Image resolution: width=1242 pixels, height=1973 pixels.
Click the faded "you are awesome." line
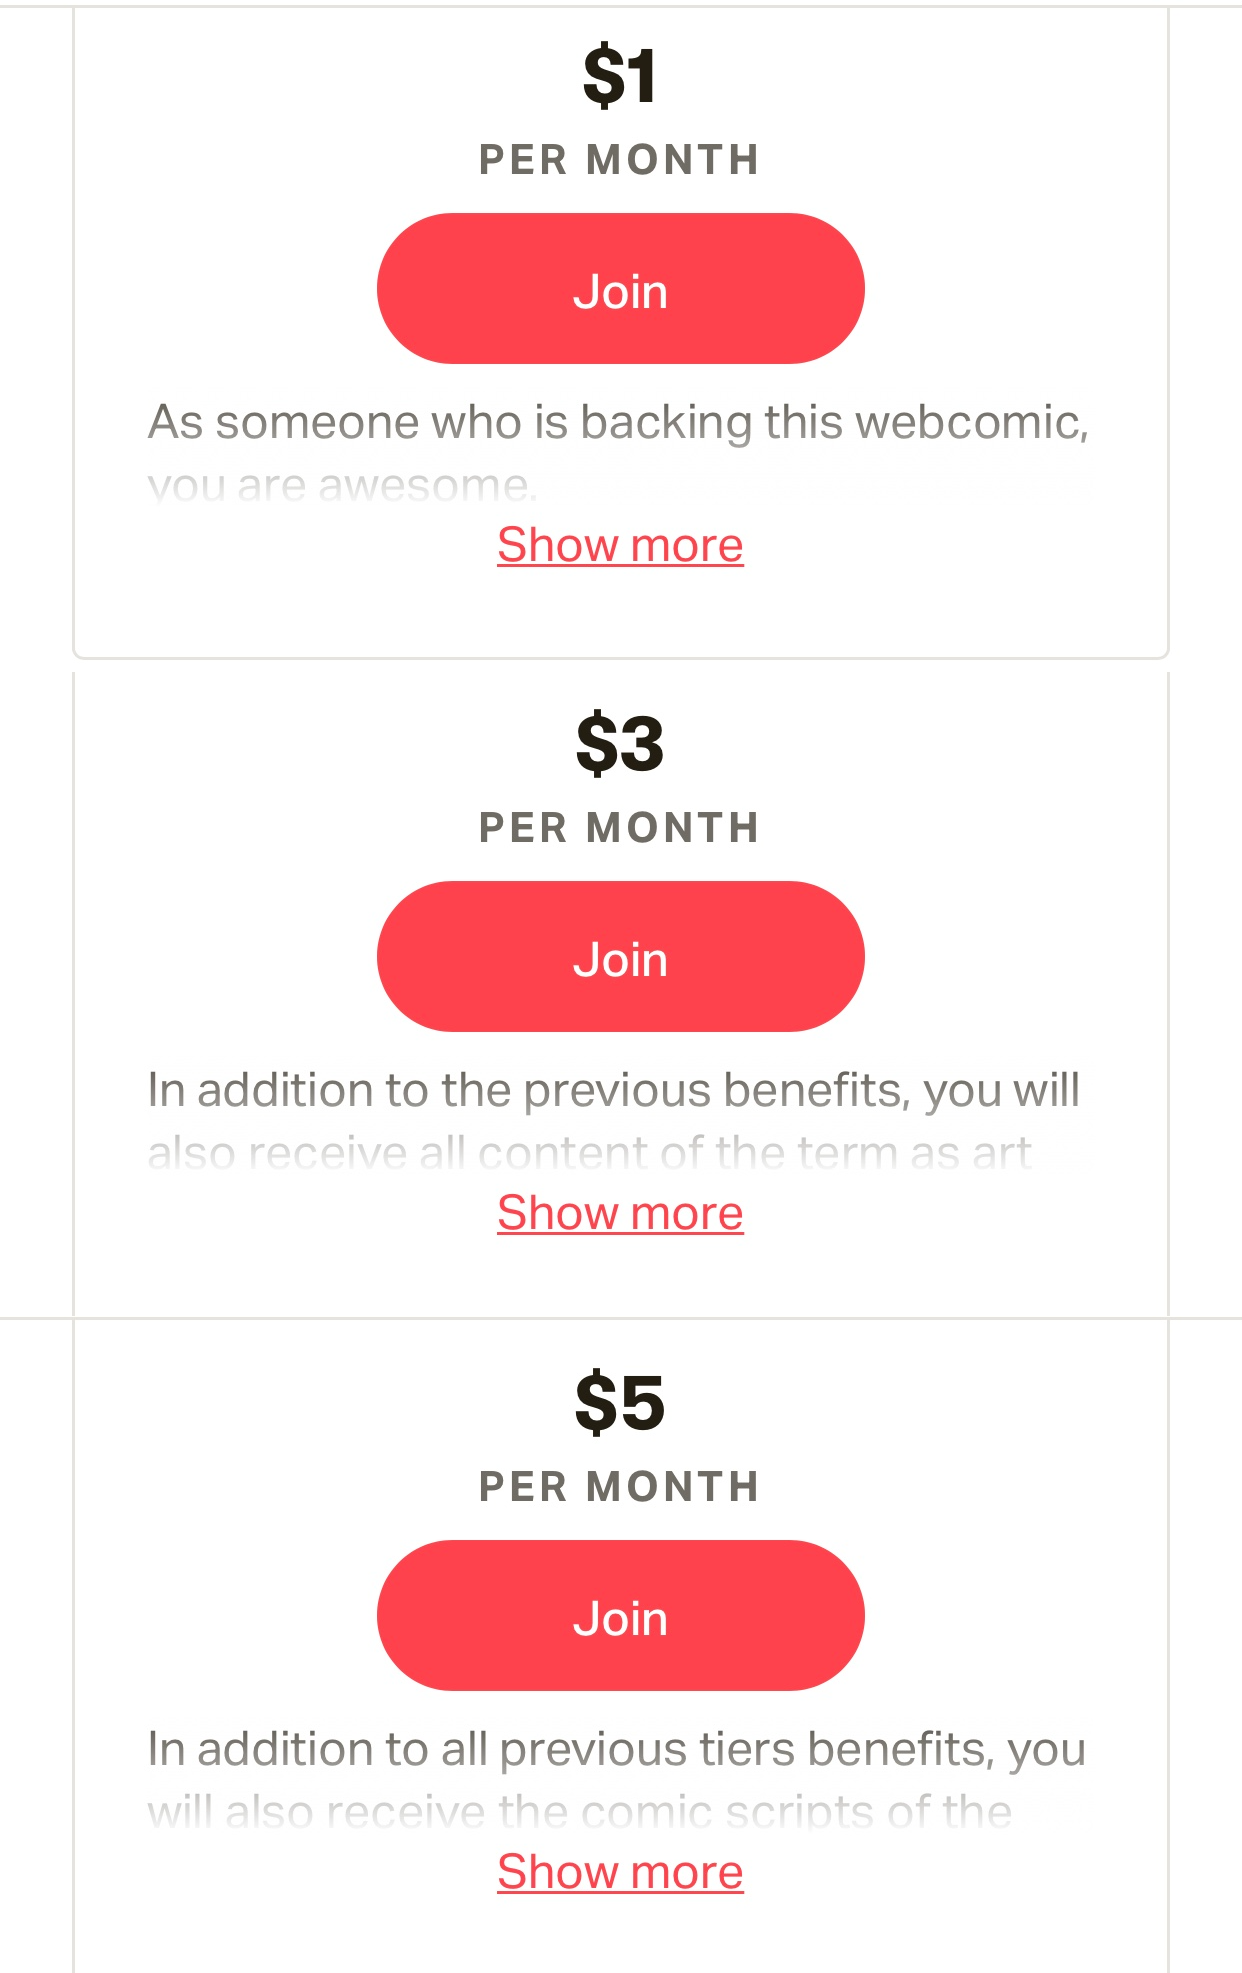[x=342, y=486]
